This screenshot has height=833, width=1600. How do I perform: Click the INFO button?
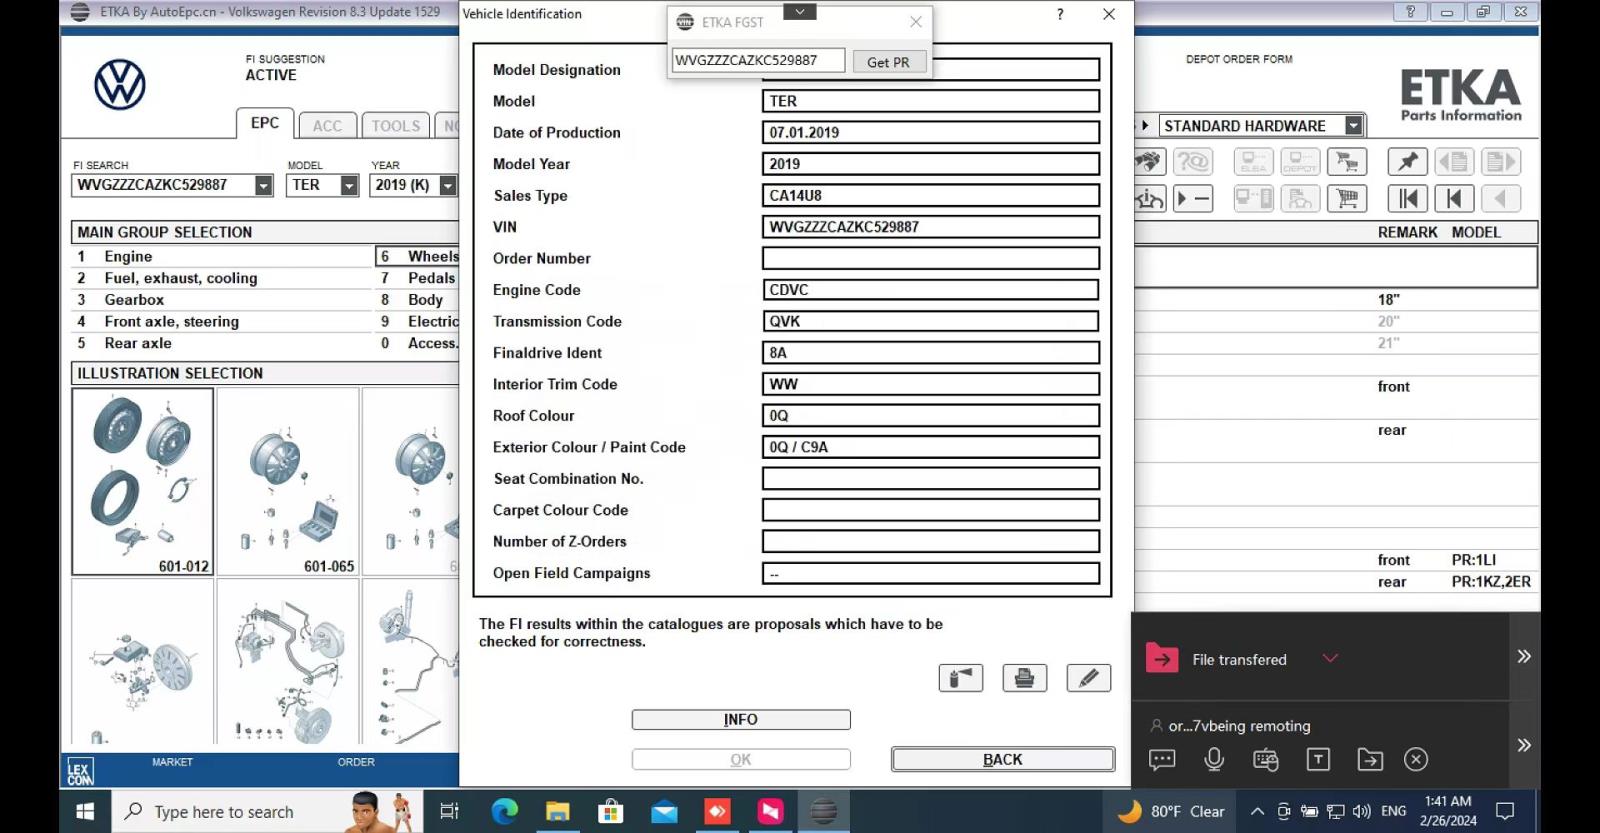click(x=741, y=719)
